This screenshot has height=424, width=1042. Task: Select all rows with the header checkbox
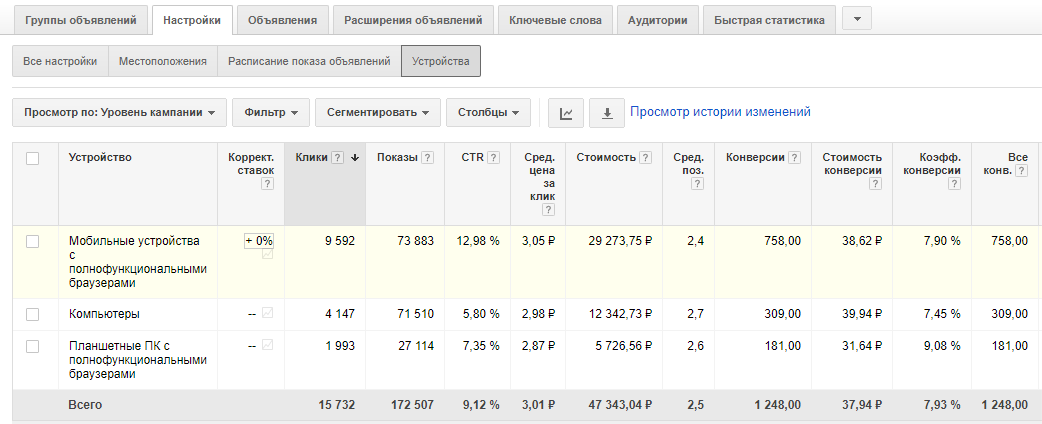33,158
